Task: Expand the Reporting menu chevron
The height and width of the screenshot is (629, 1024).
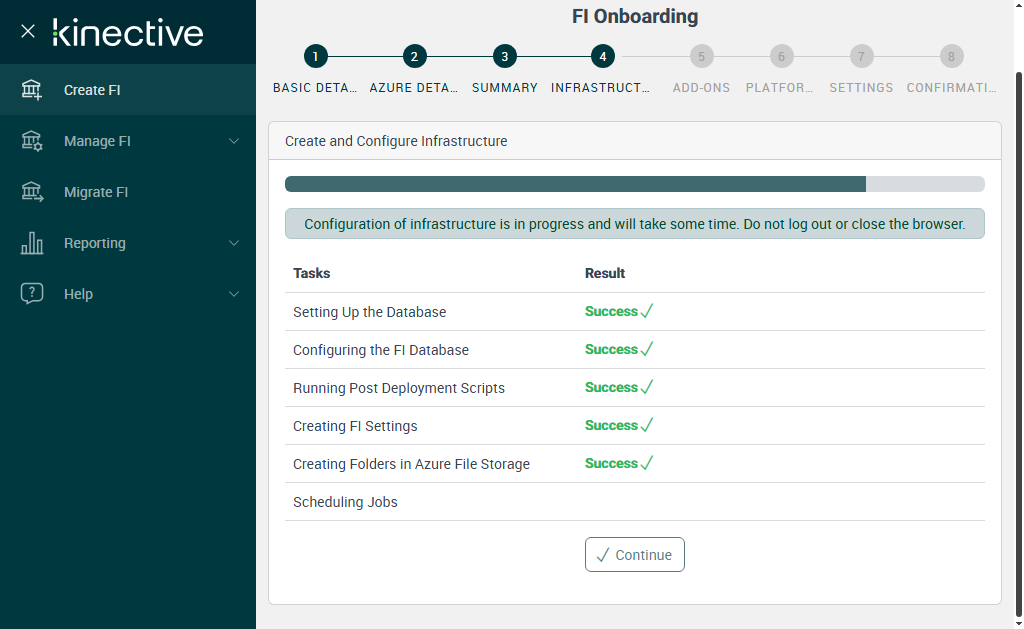Action: [x=234, y=243]
